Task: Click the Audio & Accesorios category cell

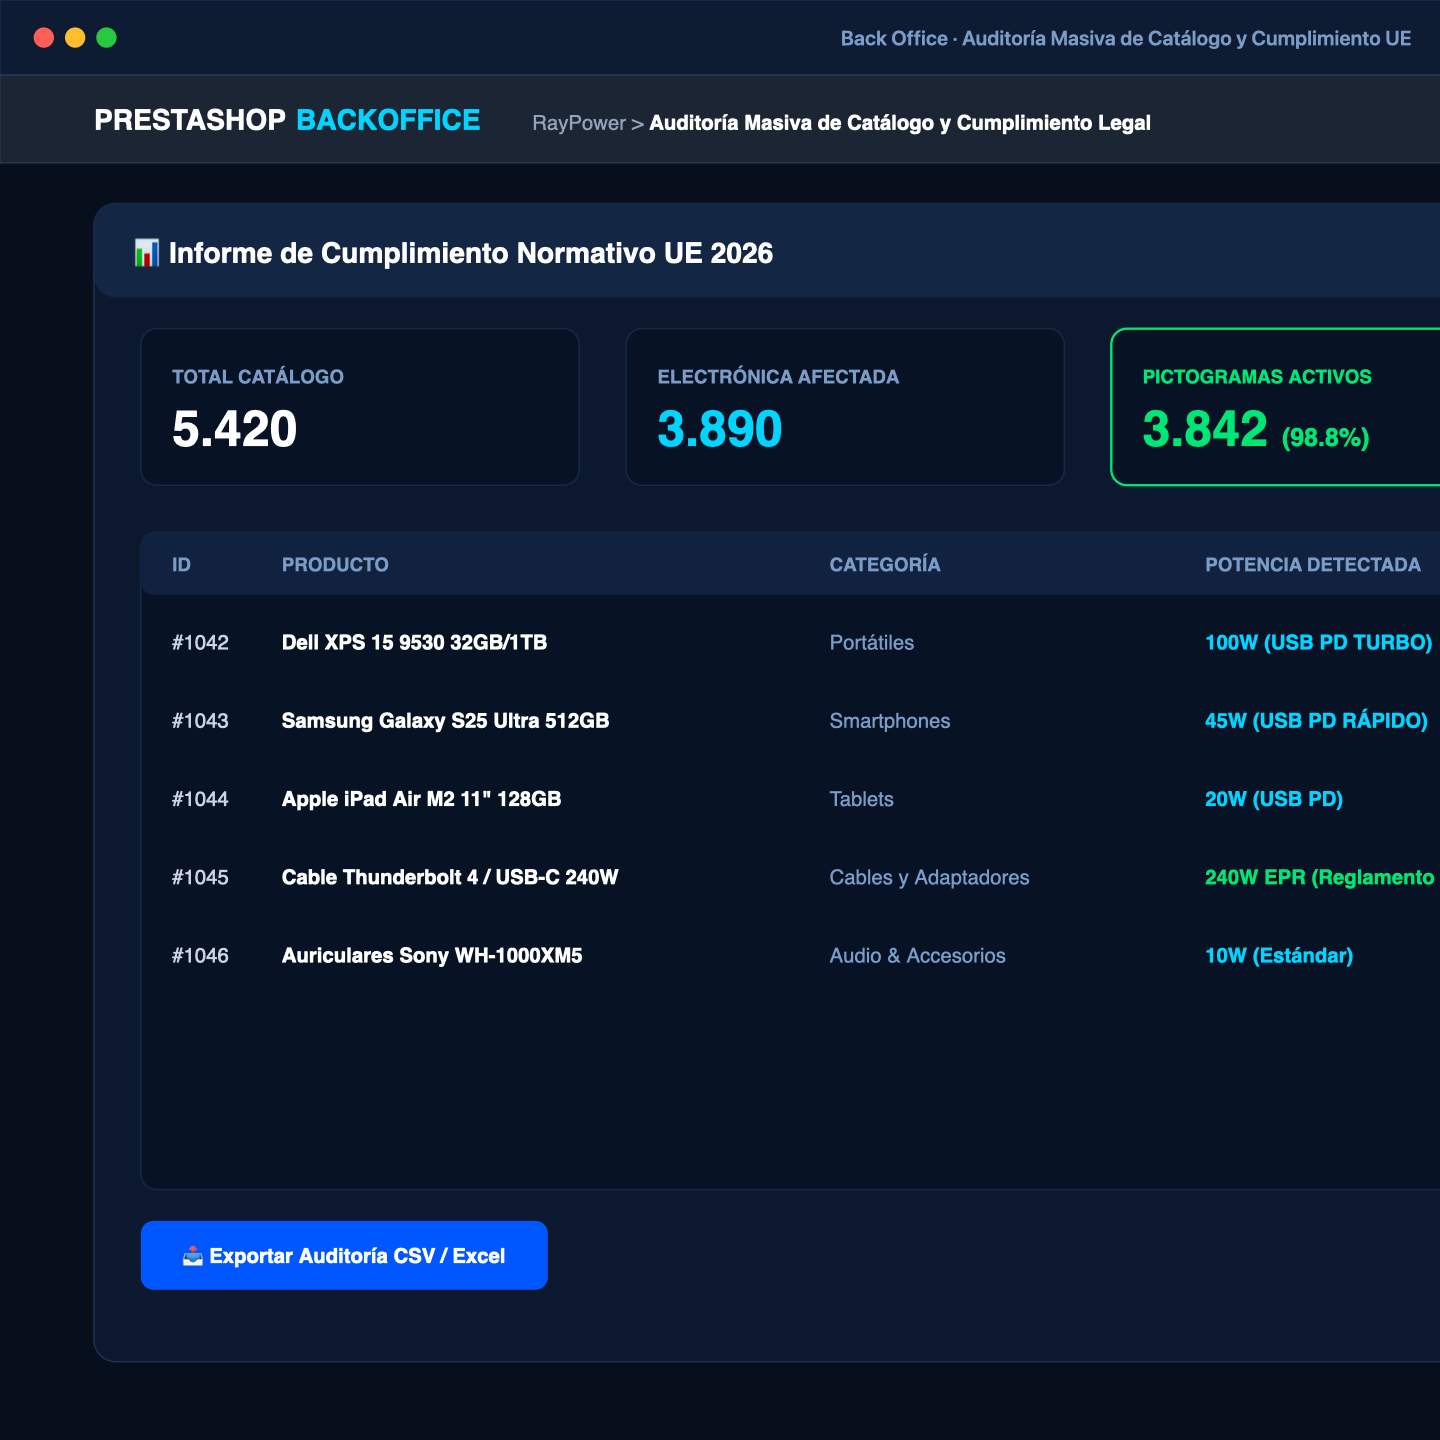Action: coord(918,956)
